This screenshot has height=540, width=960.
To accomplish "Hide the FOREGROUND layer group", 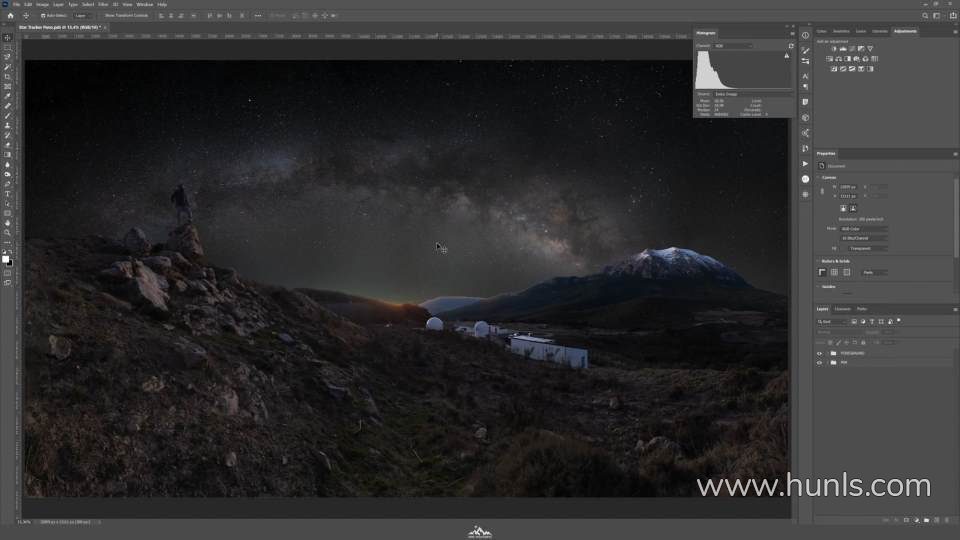I will tap(820, 353).
